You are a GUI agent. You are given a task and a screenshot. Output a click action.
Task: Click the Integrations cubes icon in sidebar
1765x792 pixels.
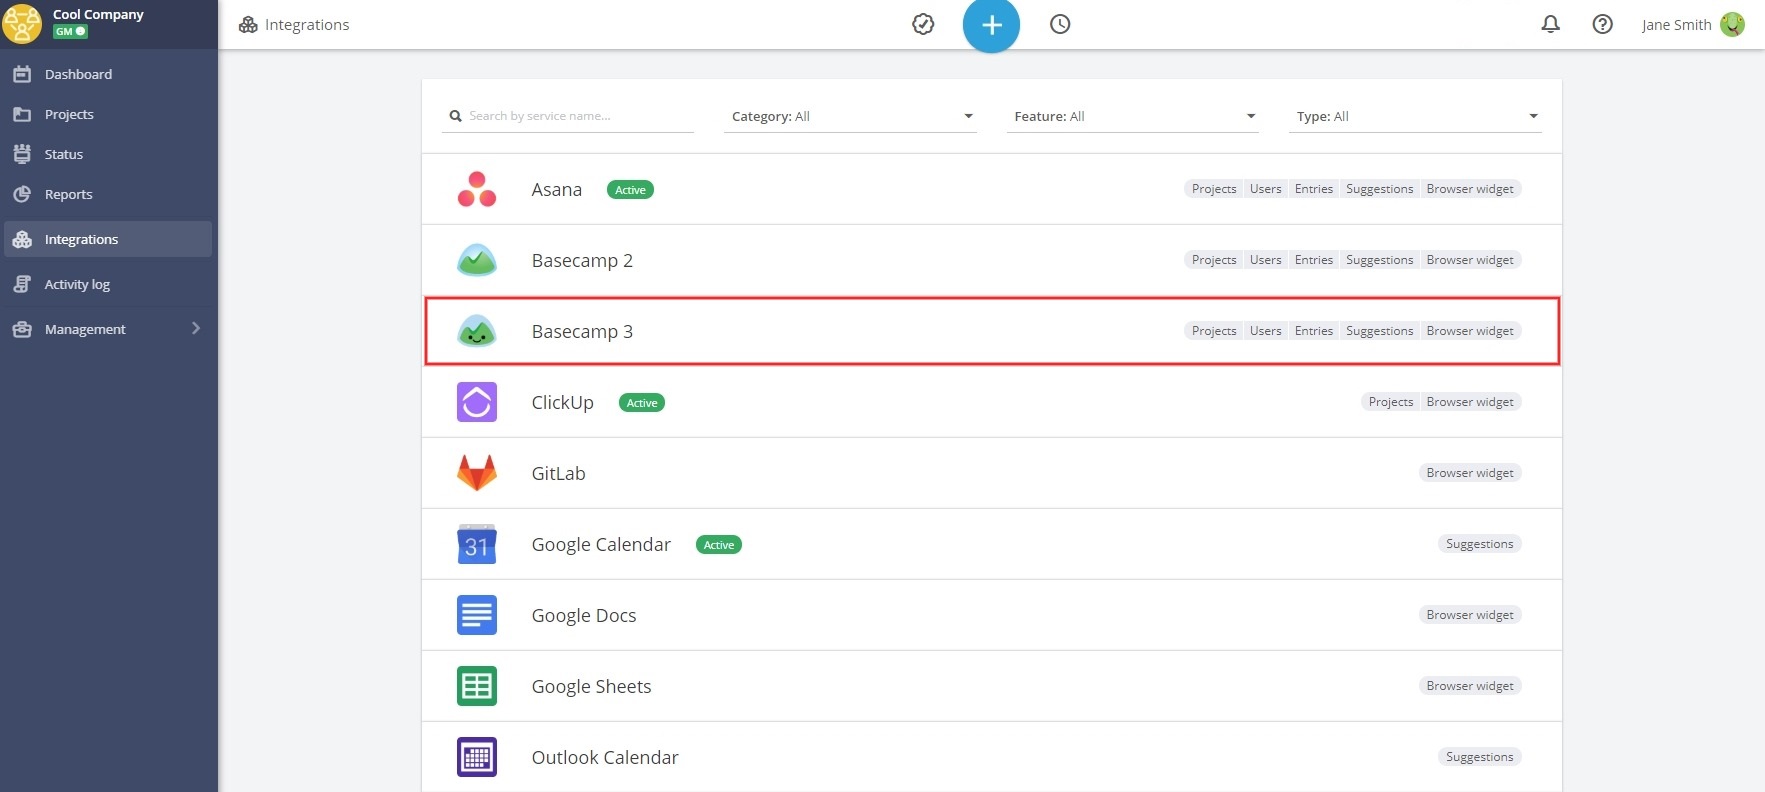coord(22,239)
